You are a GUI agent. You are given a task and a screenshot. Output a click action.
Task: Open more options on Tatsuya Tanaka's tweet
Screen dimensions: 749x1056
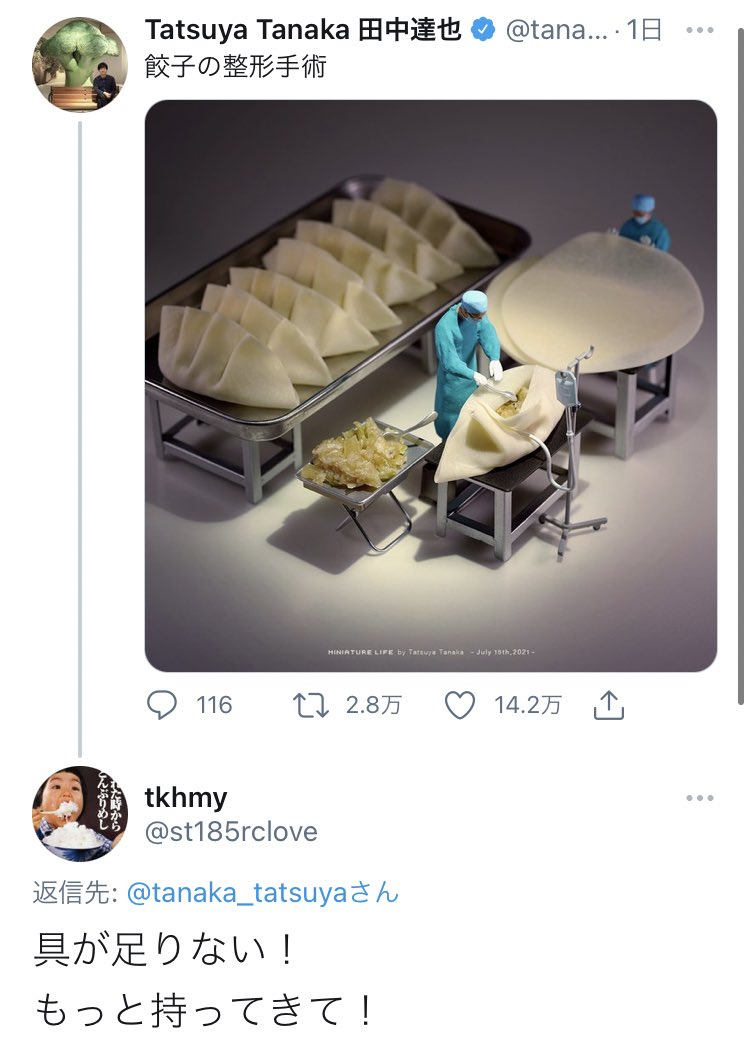click(700, 30)
